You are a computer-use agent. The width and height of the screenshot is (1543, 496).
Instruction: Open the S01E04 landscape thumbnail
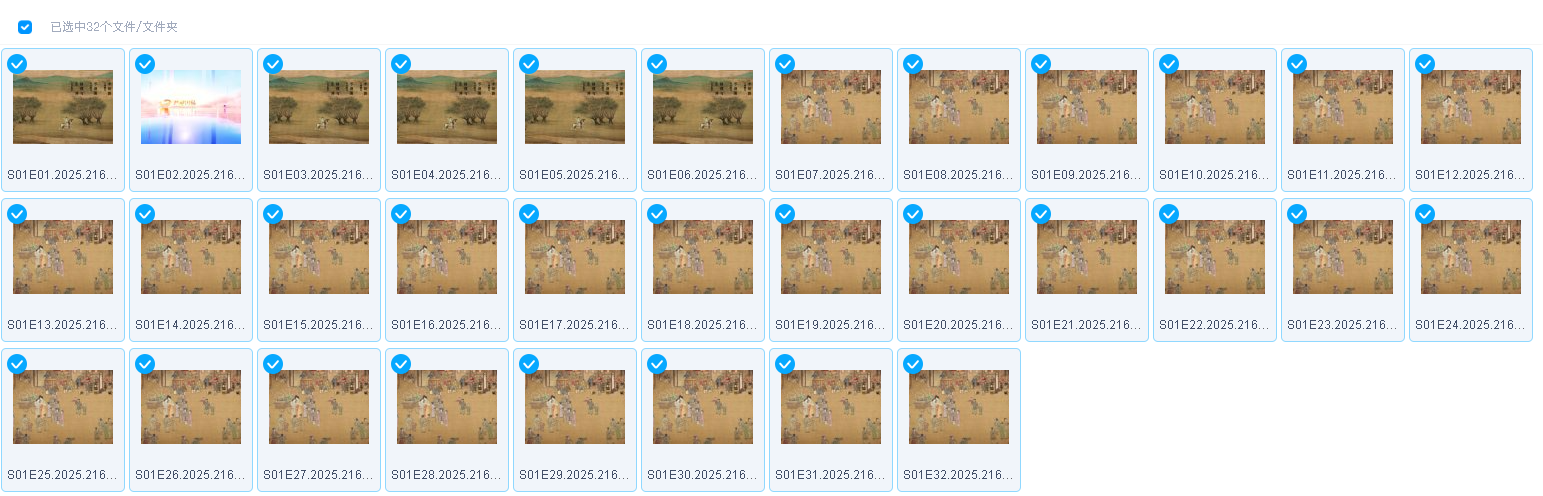click(447, 107)
